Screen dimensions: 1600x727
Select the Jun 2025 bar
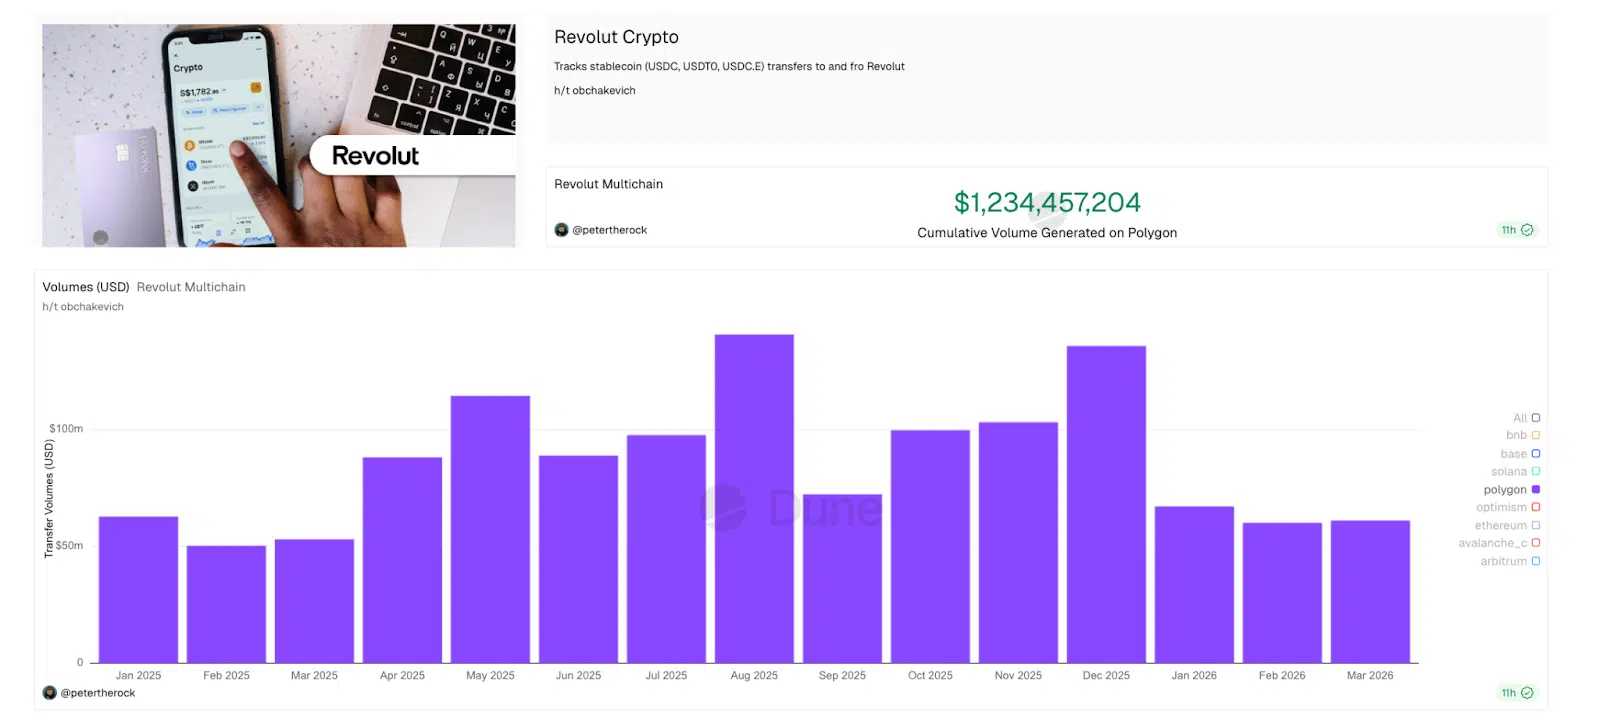click(578, 559)
